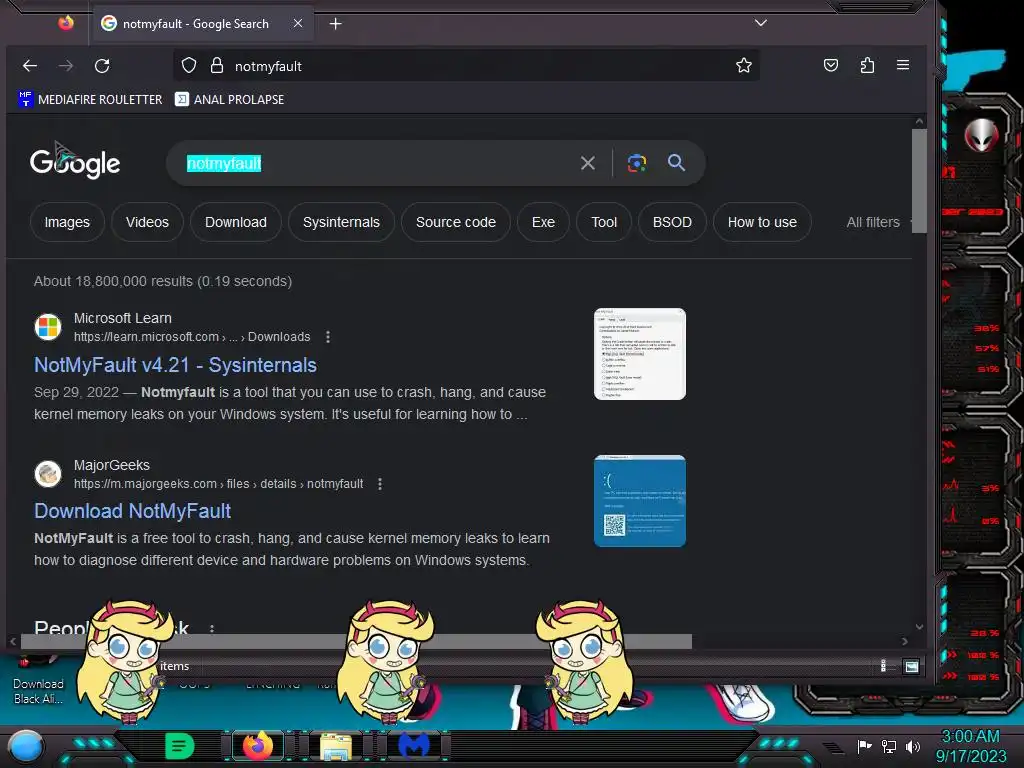This screenshot has height=768, width=1024.
Task: Open more options for MajorGeeks result
Action: pyautogui.click(x=380, y=484)
